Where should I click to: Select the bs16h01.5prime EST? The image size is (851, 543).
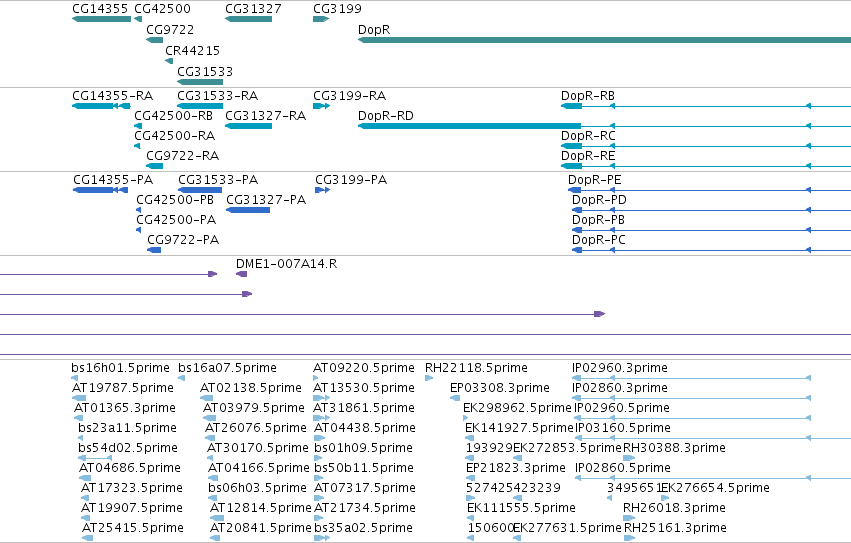coord(74,378)
